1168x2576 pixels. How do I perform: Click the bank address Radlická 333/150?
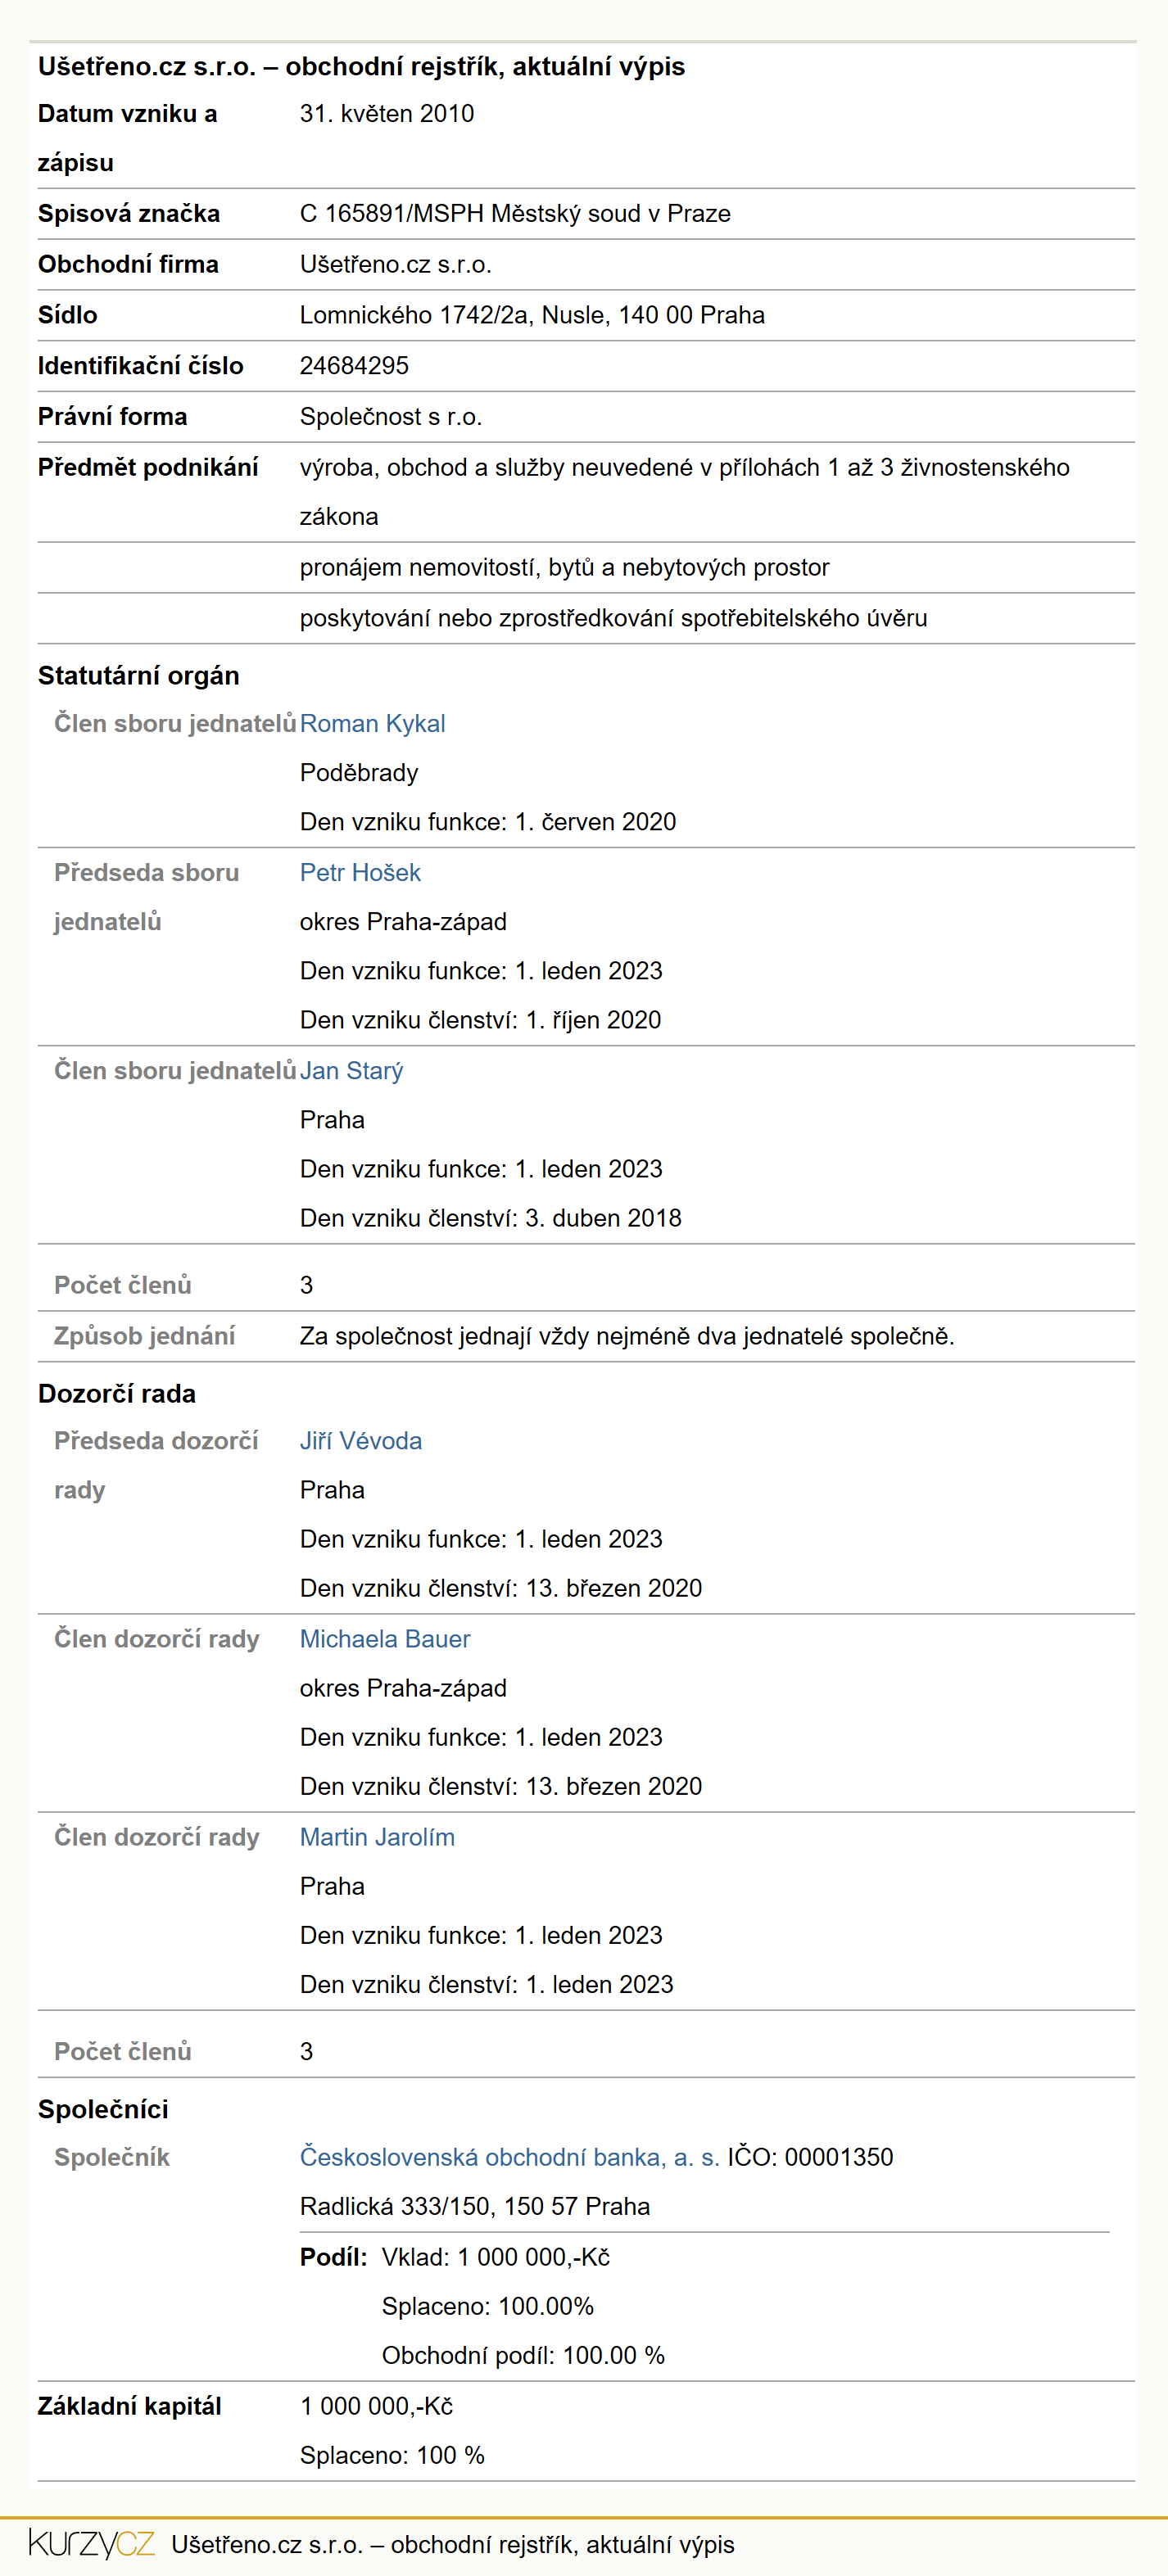click(475, 2205)
